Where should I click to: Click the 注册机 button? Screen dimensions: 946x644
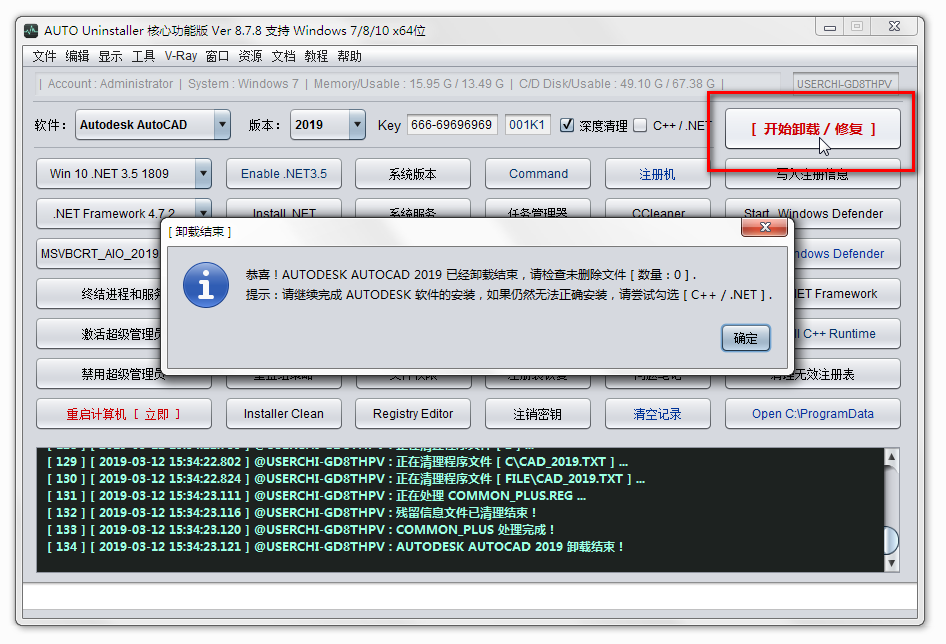pyautogui.click(x=657, y=174)
